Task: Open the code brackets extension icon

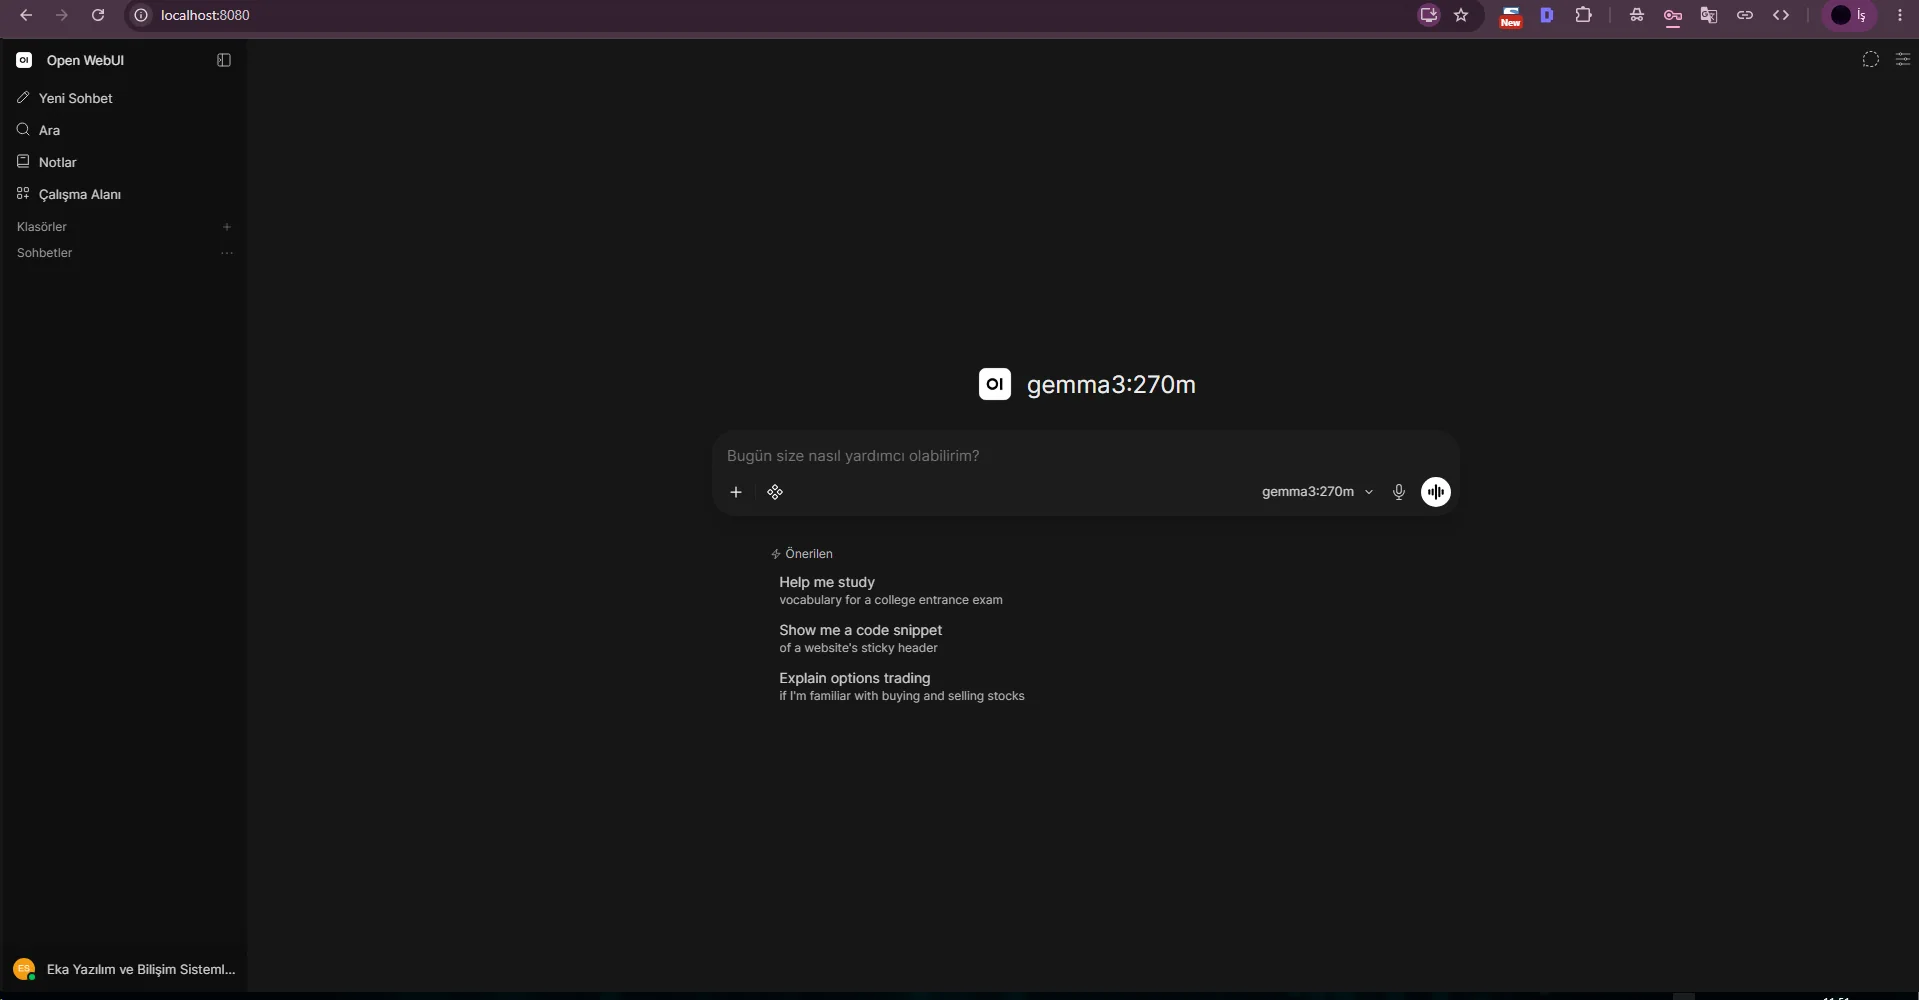Action: coord(1781,15)
